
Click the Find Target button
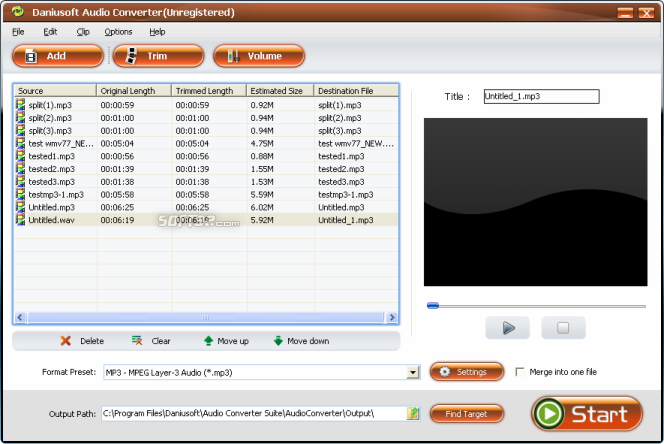[x=467, y=414]
